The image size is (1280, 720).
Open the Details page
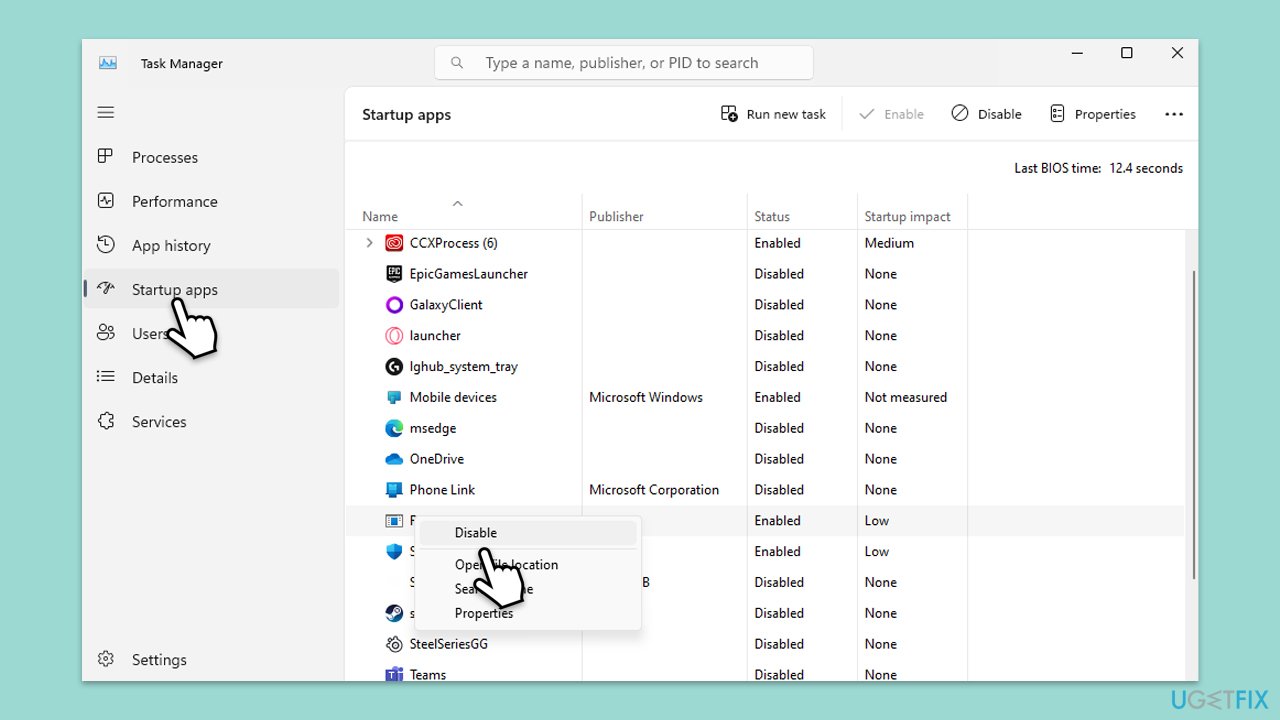coord(154,377)
